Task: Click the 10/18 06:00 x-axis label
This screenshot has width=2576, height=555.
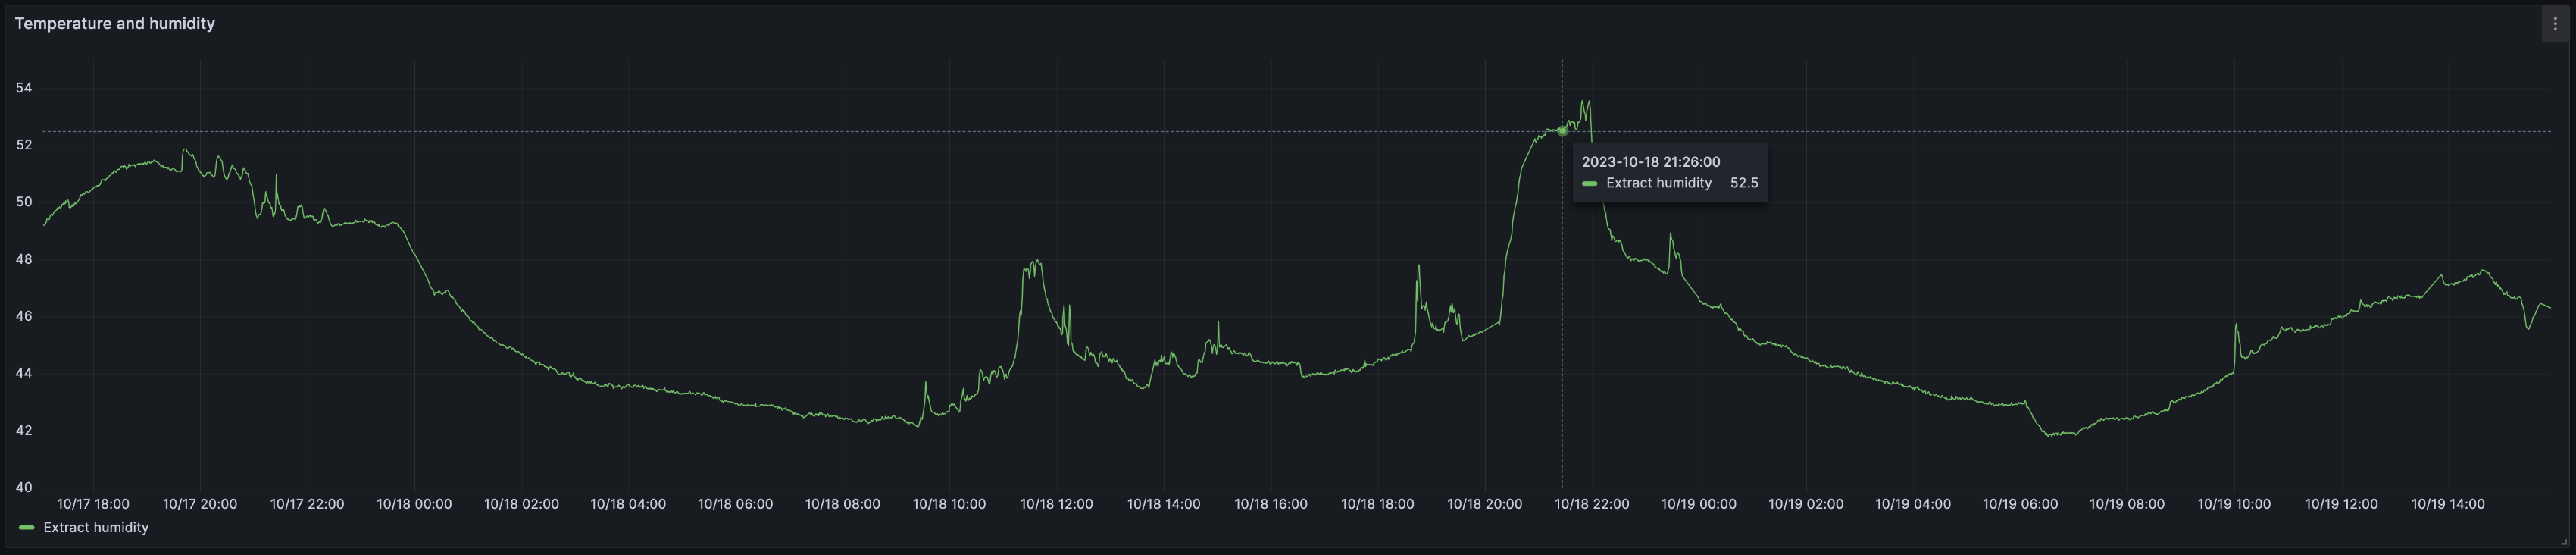Action: (x=735, y=504)
